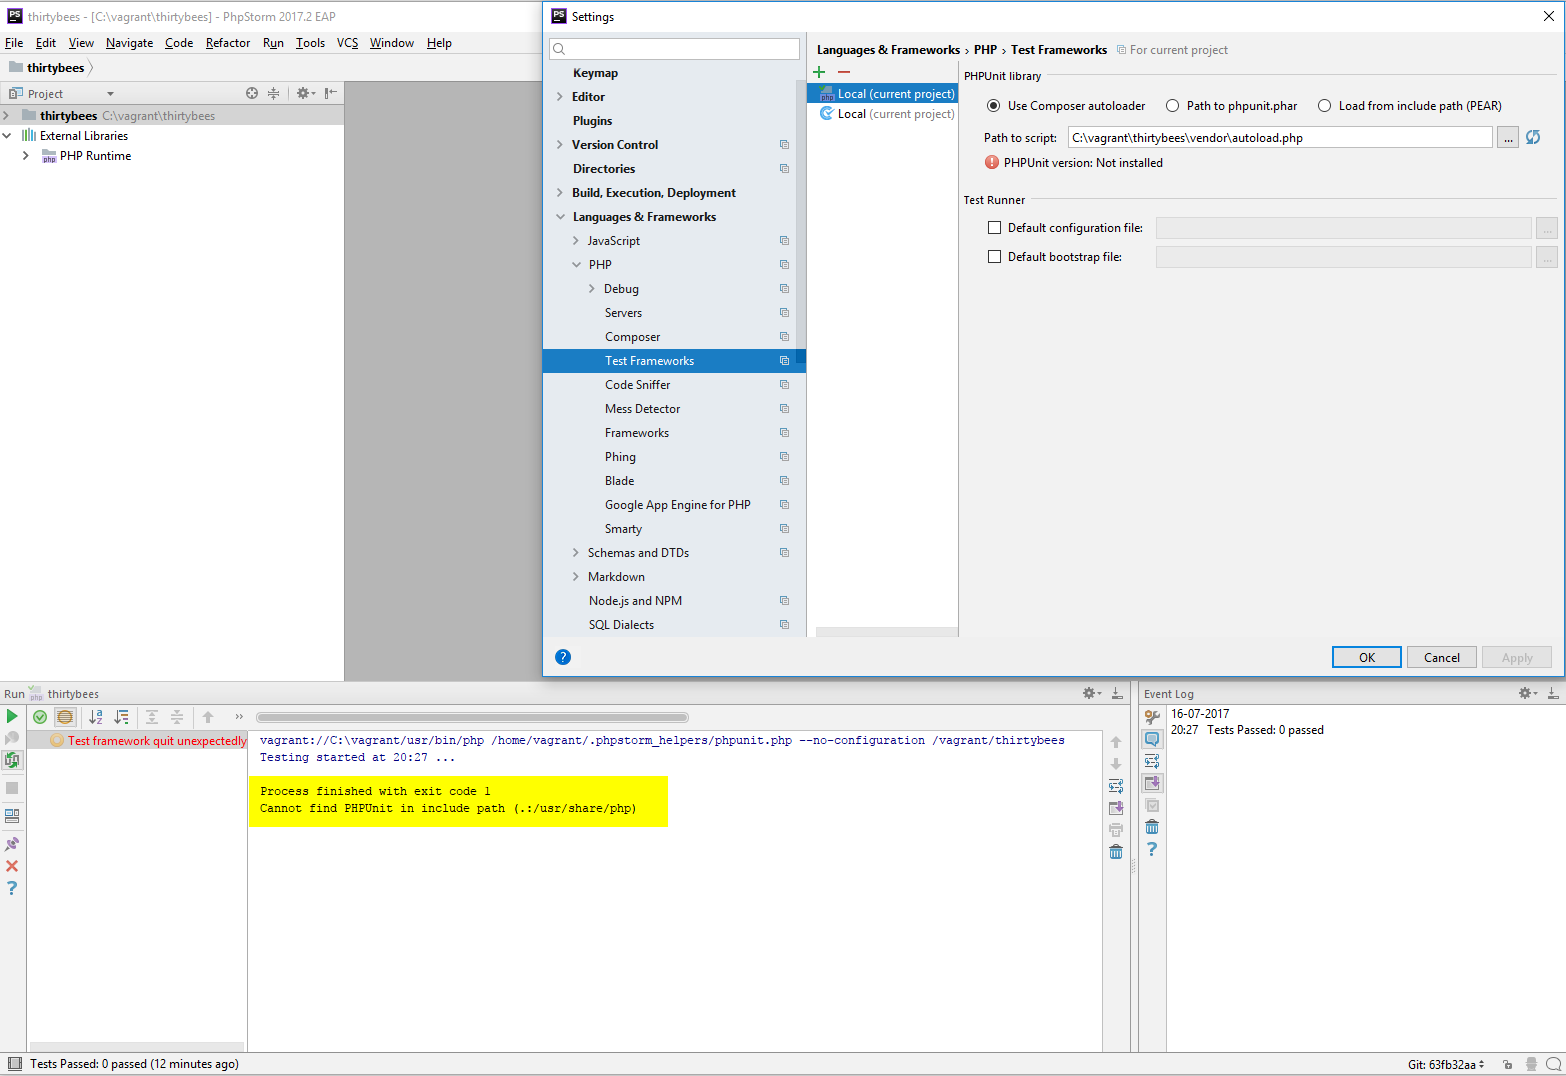The width and height of the screenshot is (1566, 1076).
Task: Tick the Default bootstrap file checkbox
Action: pos(994,257)
